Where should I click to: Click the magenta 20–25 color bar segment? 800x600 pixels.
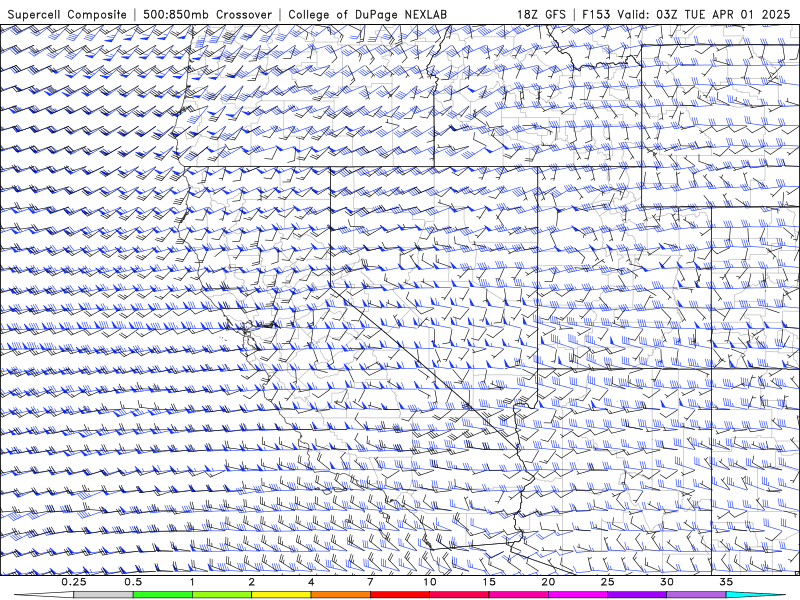(x=578, y=595)
